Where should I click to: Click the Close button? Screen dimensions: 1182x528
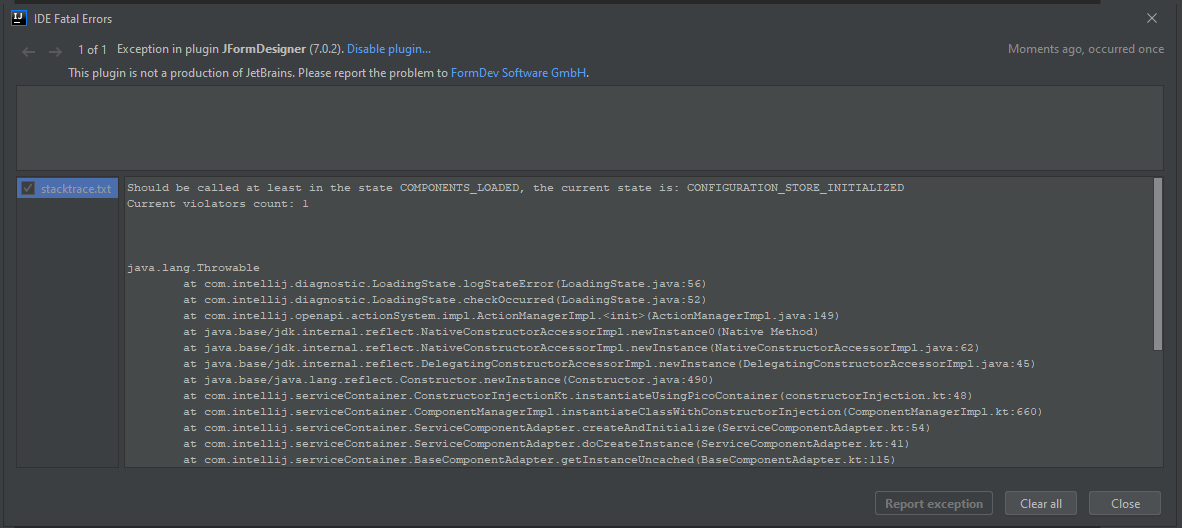pos(1125,503)
